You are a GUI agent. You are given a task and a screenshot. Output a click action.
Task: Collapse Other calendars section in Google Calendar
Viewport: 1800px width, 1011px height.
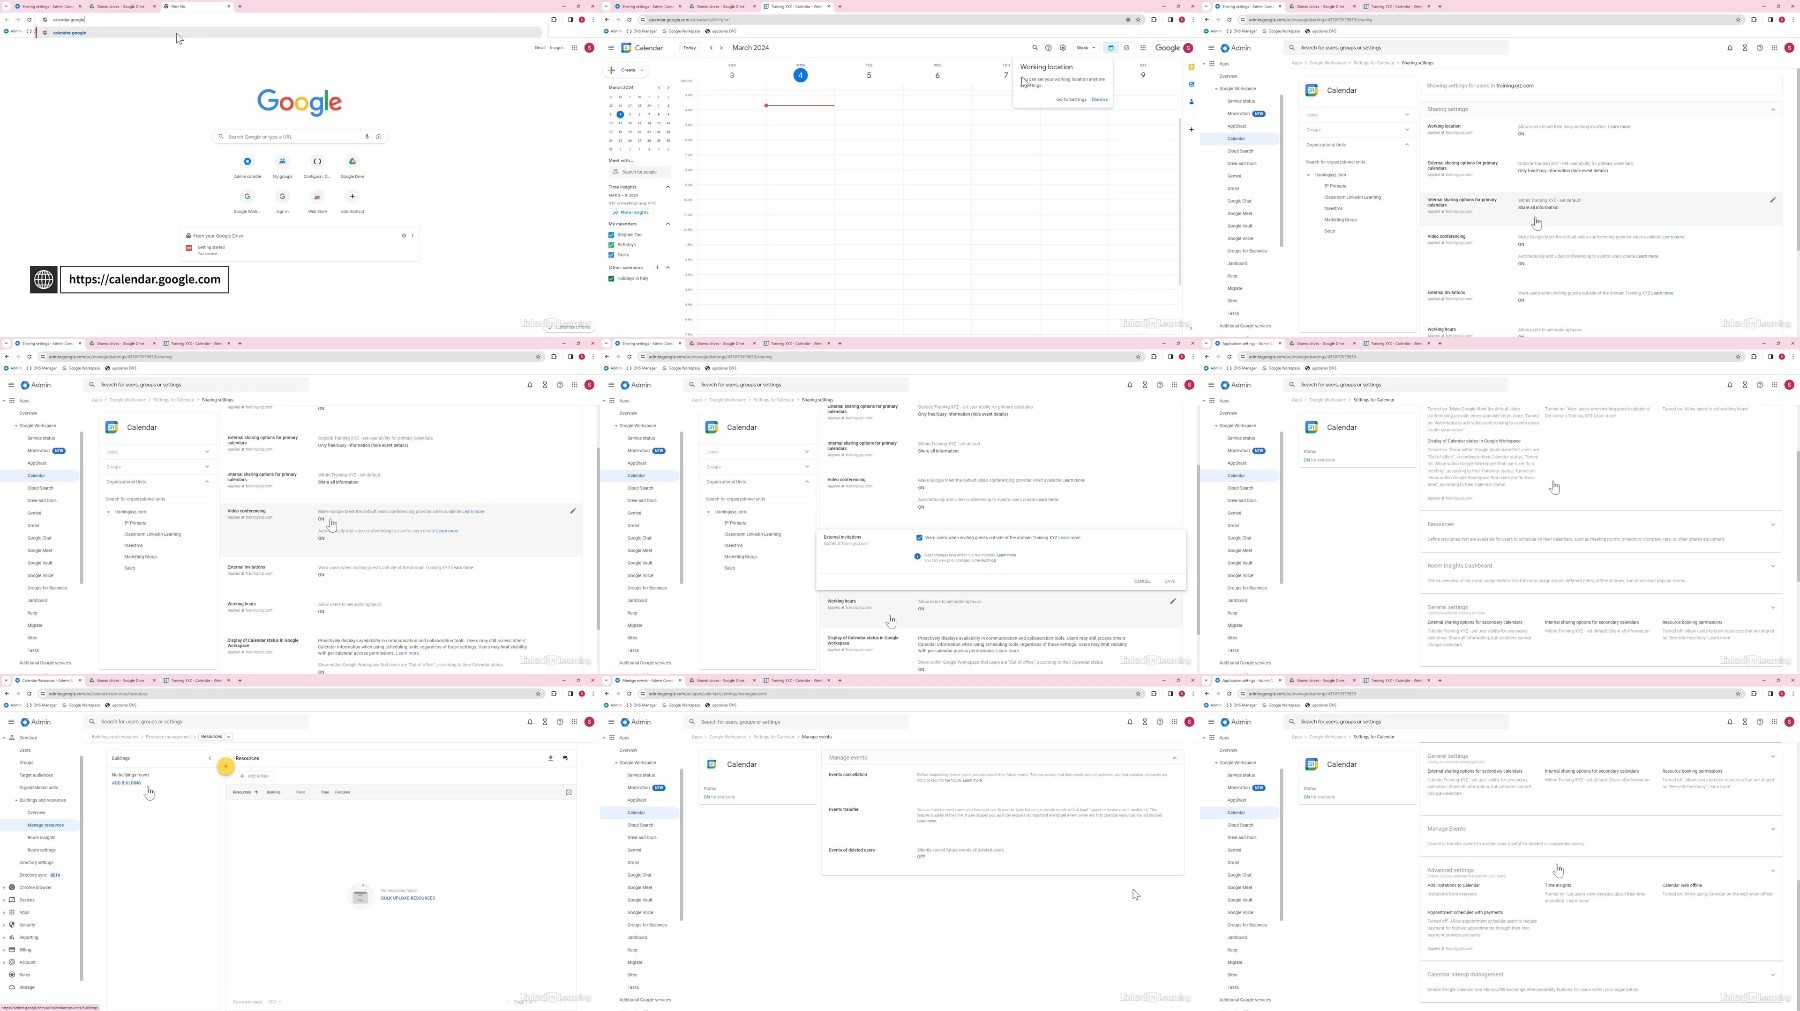tap(668, 268)
